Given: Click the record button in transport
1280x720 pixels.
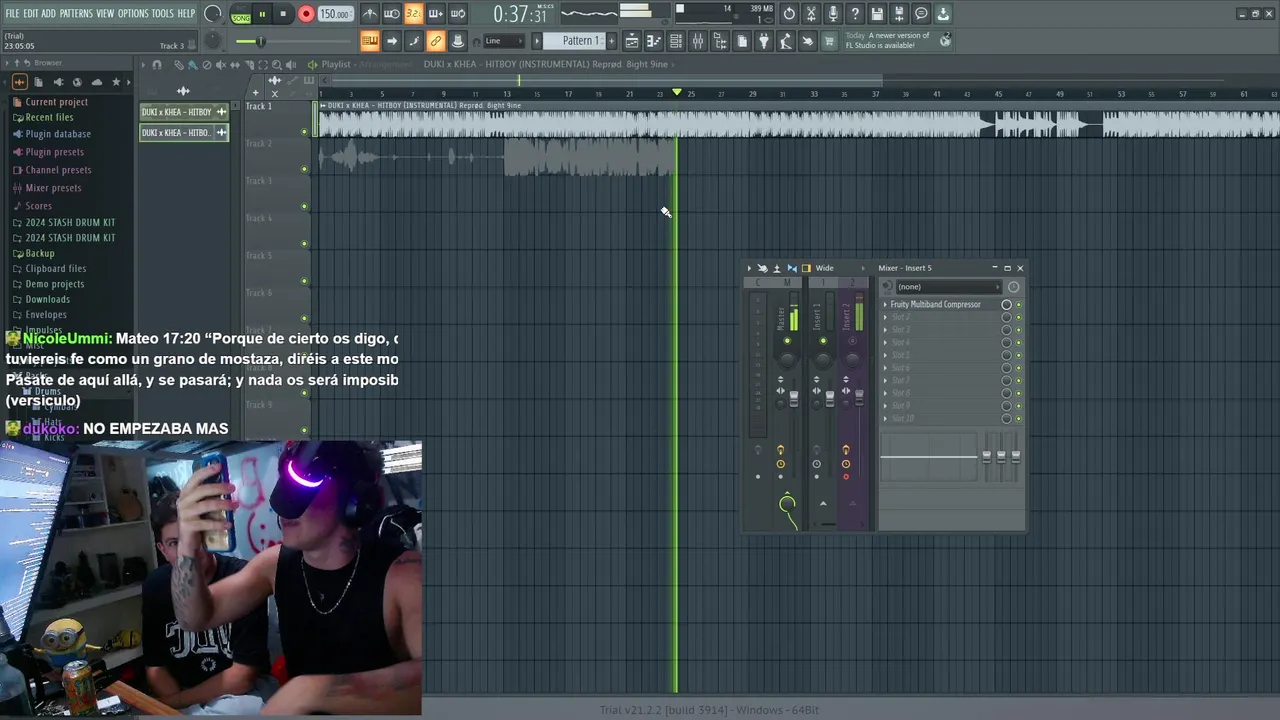Looking at the screenshot, I should point(306,14).
